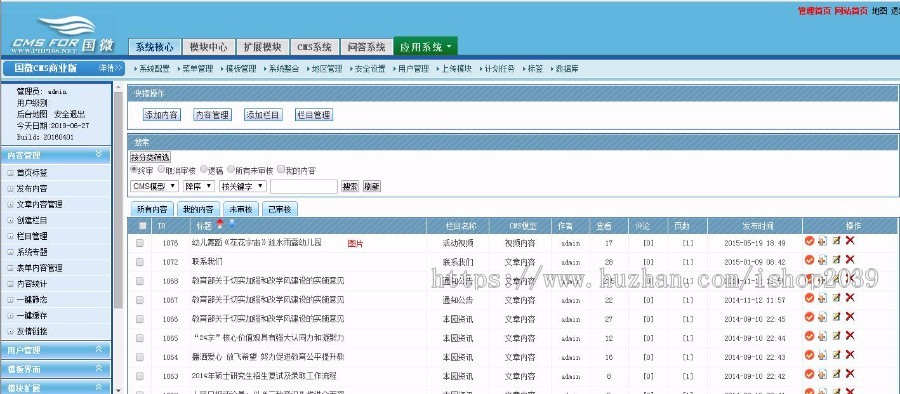Click copy-page icon in row 1067
Screen dimensions: 900x394
(823, 298)
